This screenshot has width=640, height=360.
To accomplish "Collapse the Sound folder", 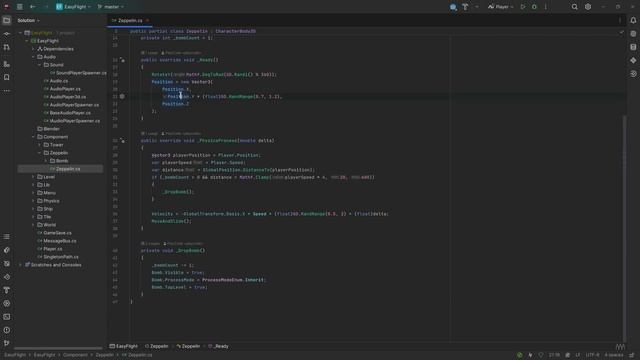I will click(x=40, y=65).
